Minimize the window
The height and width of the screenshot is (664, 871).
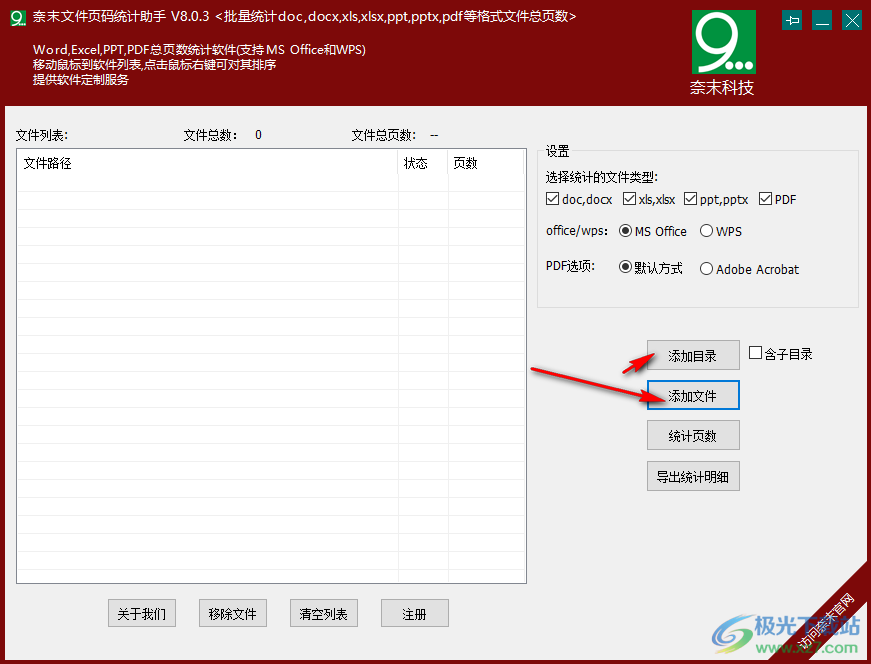click(822, 21)
